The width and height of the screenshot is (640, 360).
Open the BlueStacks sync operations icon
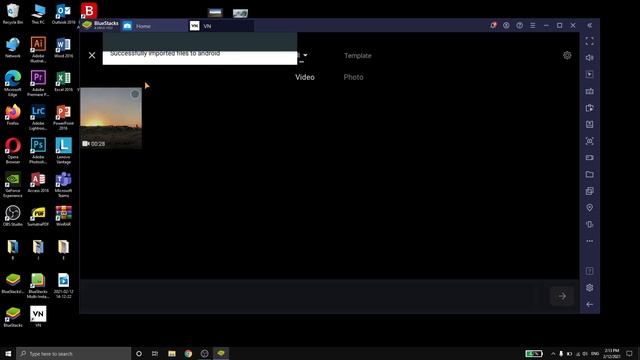point(589,108)
